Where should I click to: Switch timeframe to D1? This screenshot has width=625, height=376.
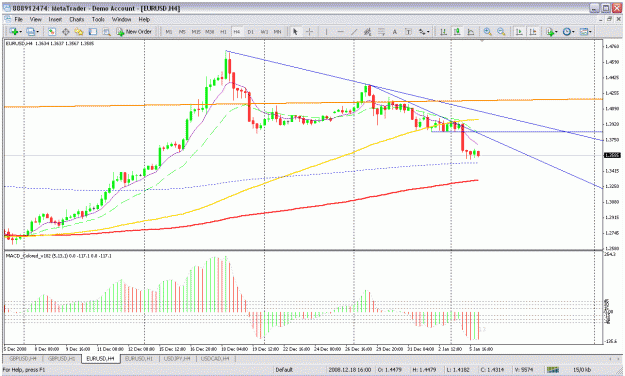pyautogui.click(x=250, y=31)
